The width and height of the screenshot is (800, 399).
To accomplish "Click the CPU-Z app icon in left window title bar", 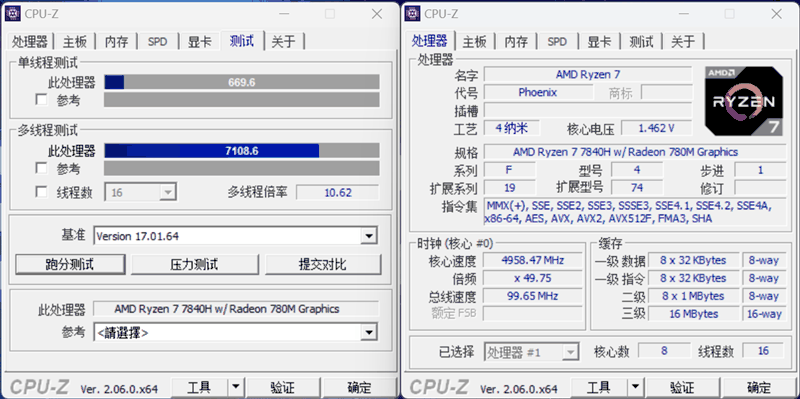I will pyautogui.click(x=13, y=14).
